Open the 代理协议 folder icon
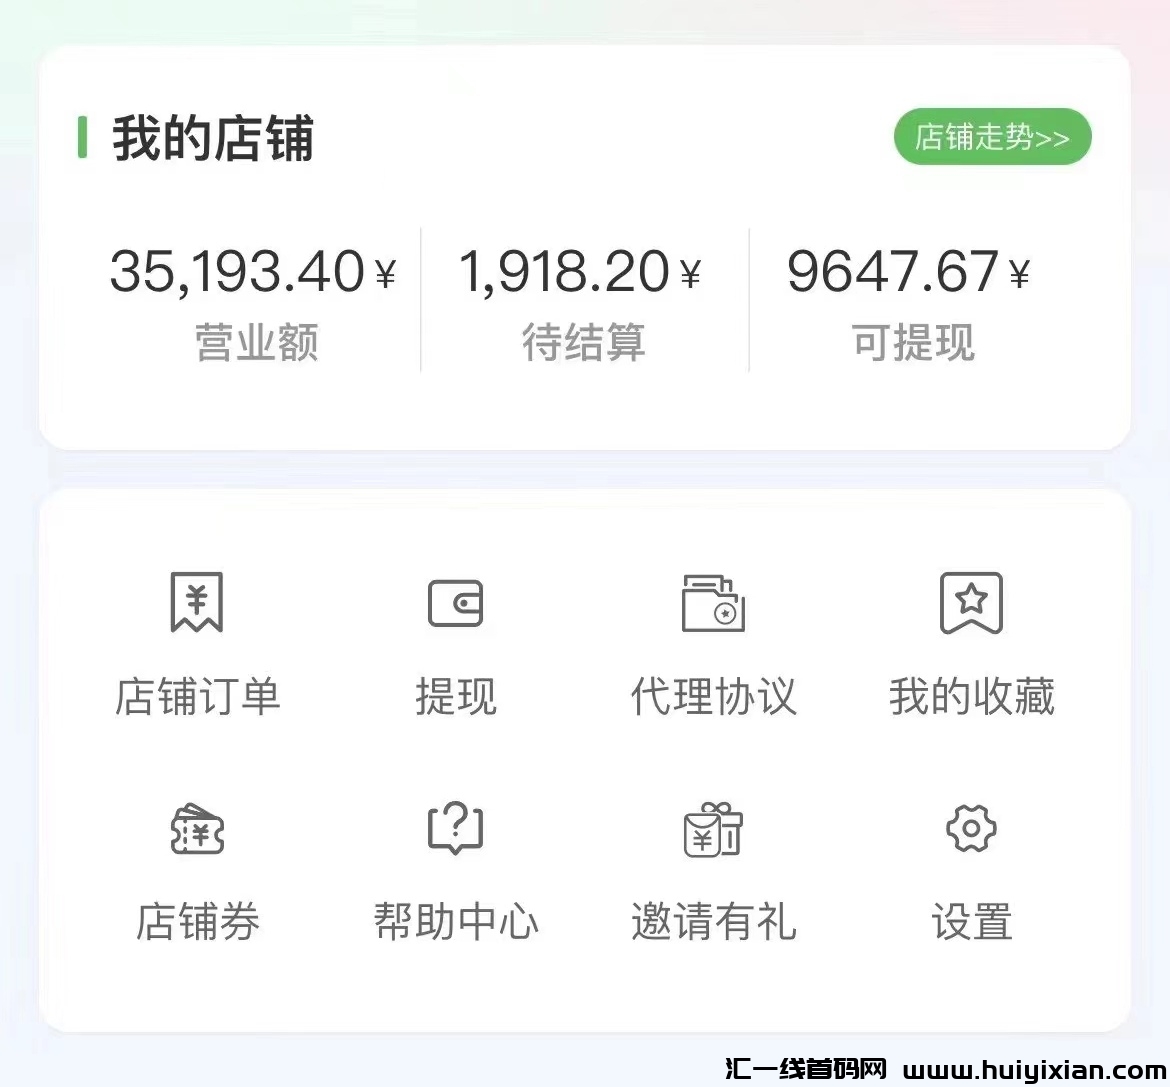 pyautogui.click(x=713, y=603)
